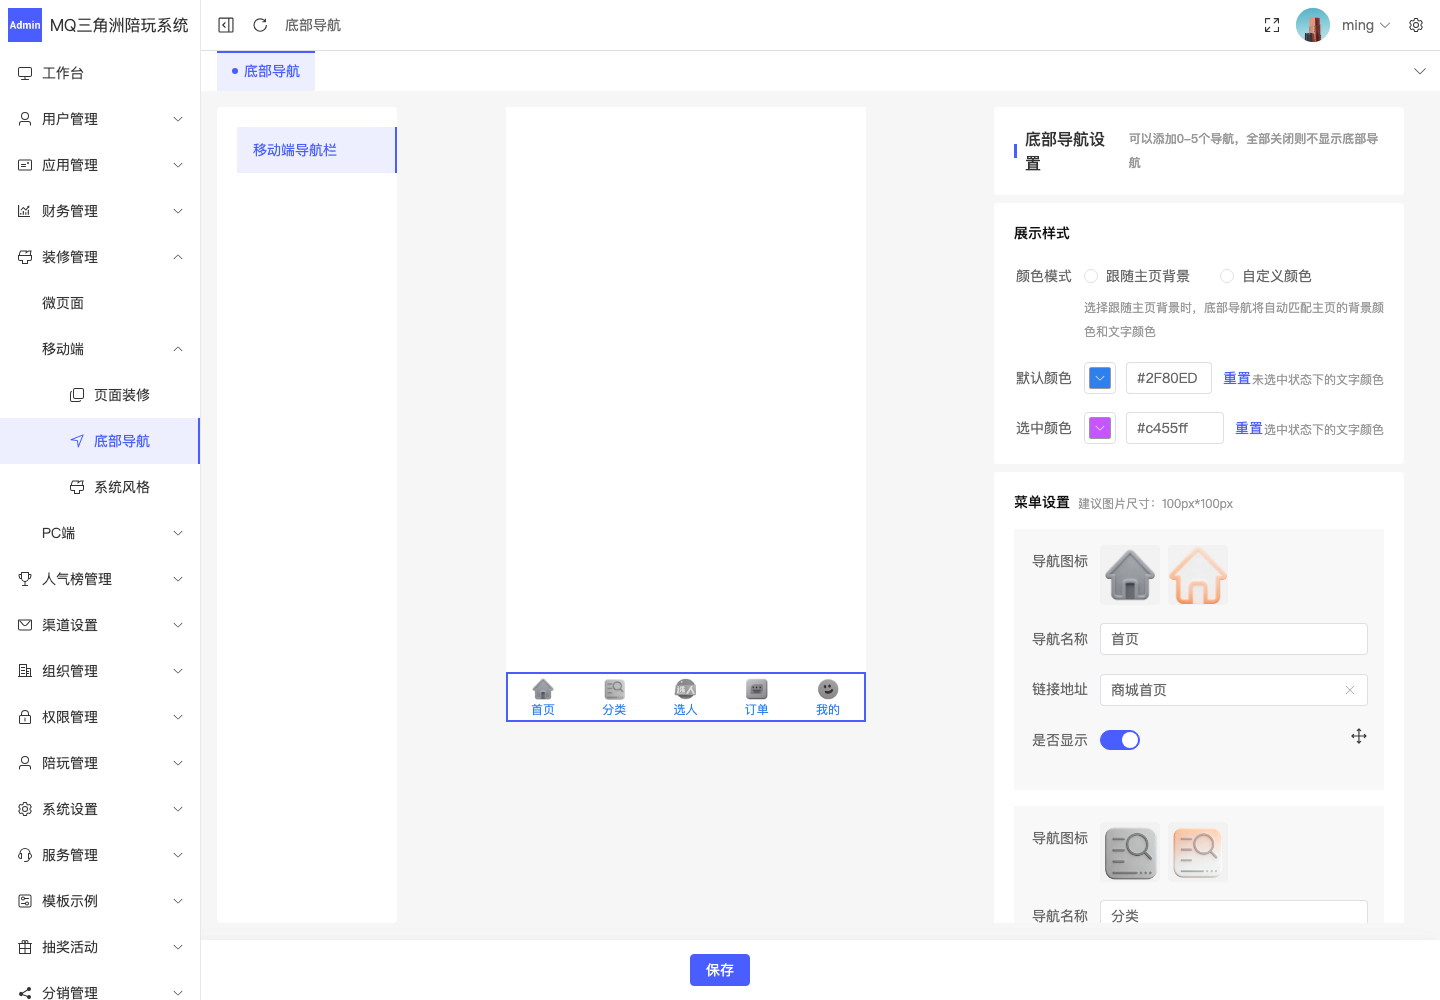Click 底部导航 breadcrumb text

pyautogui.click(x=313, y=25)
